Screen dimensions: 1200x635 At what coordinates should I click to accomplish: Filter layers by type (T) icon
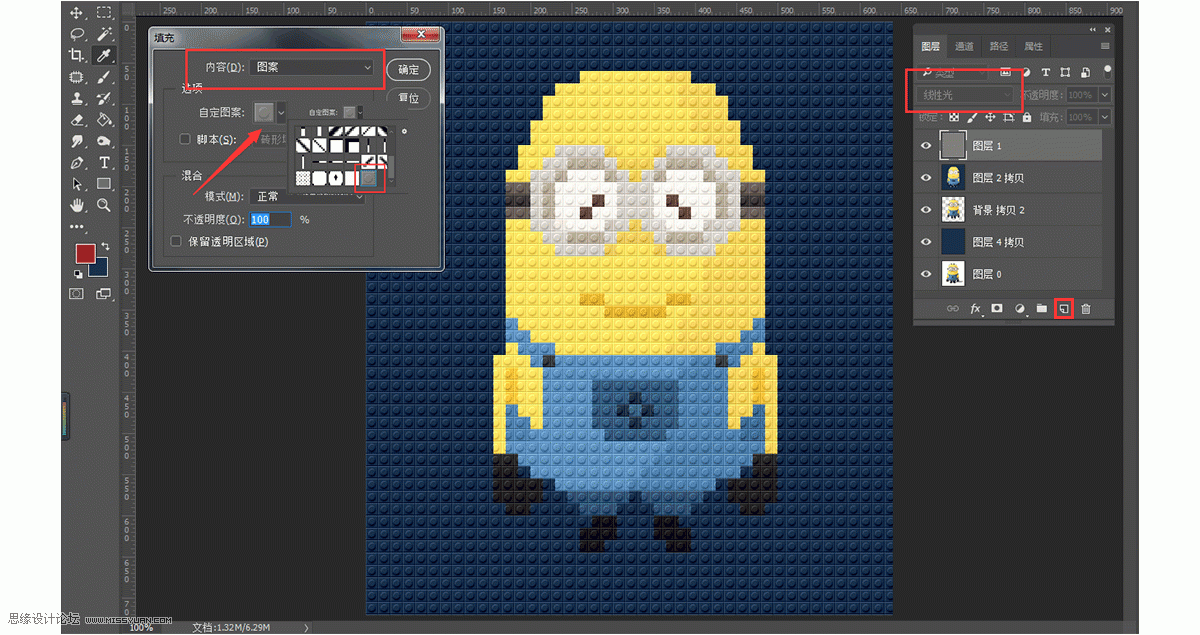(1046, 72)
